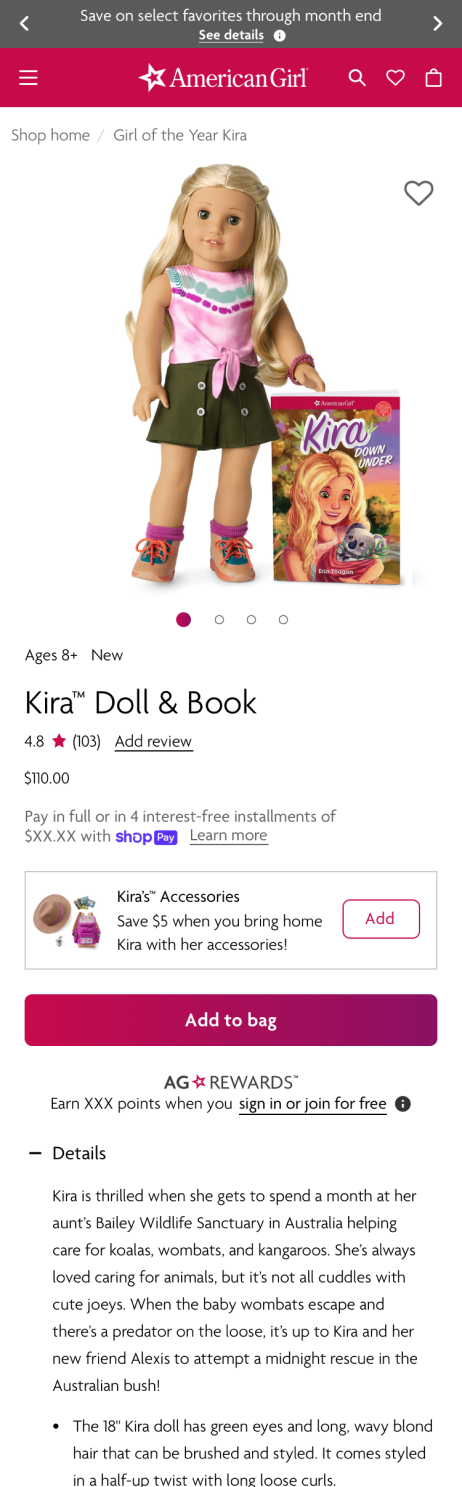Click info icon beside AG Rewards sign-in
This screenshot has height=1487, width=462.
[403, 1104]
